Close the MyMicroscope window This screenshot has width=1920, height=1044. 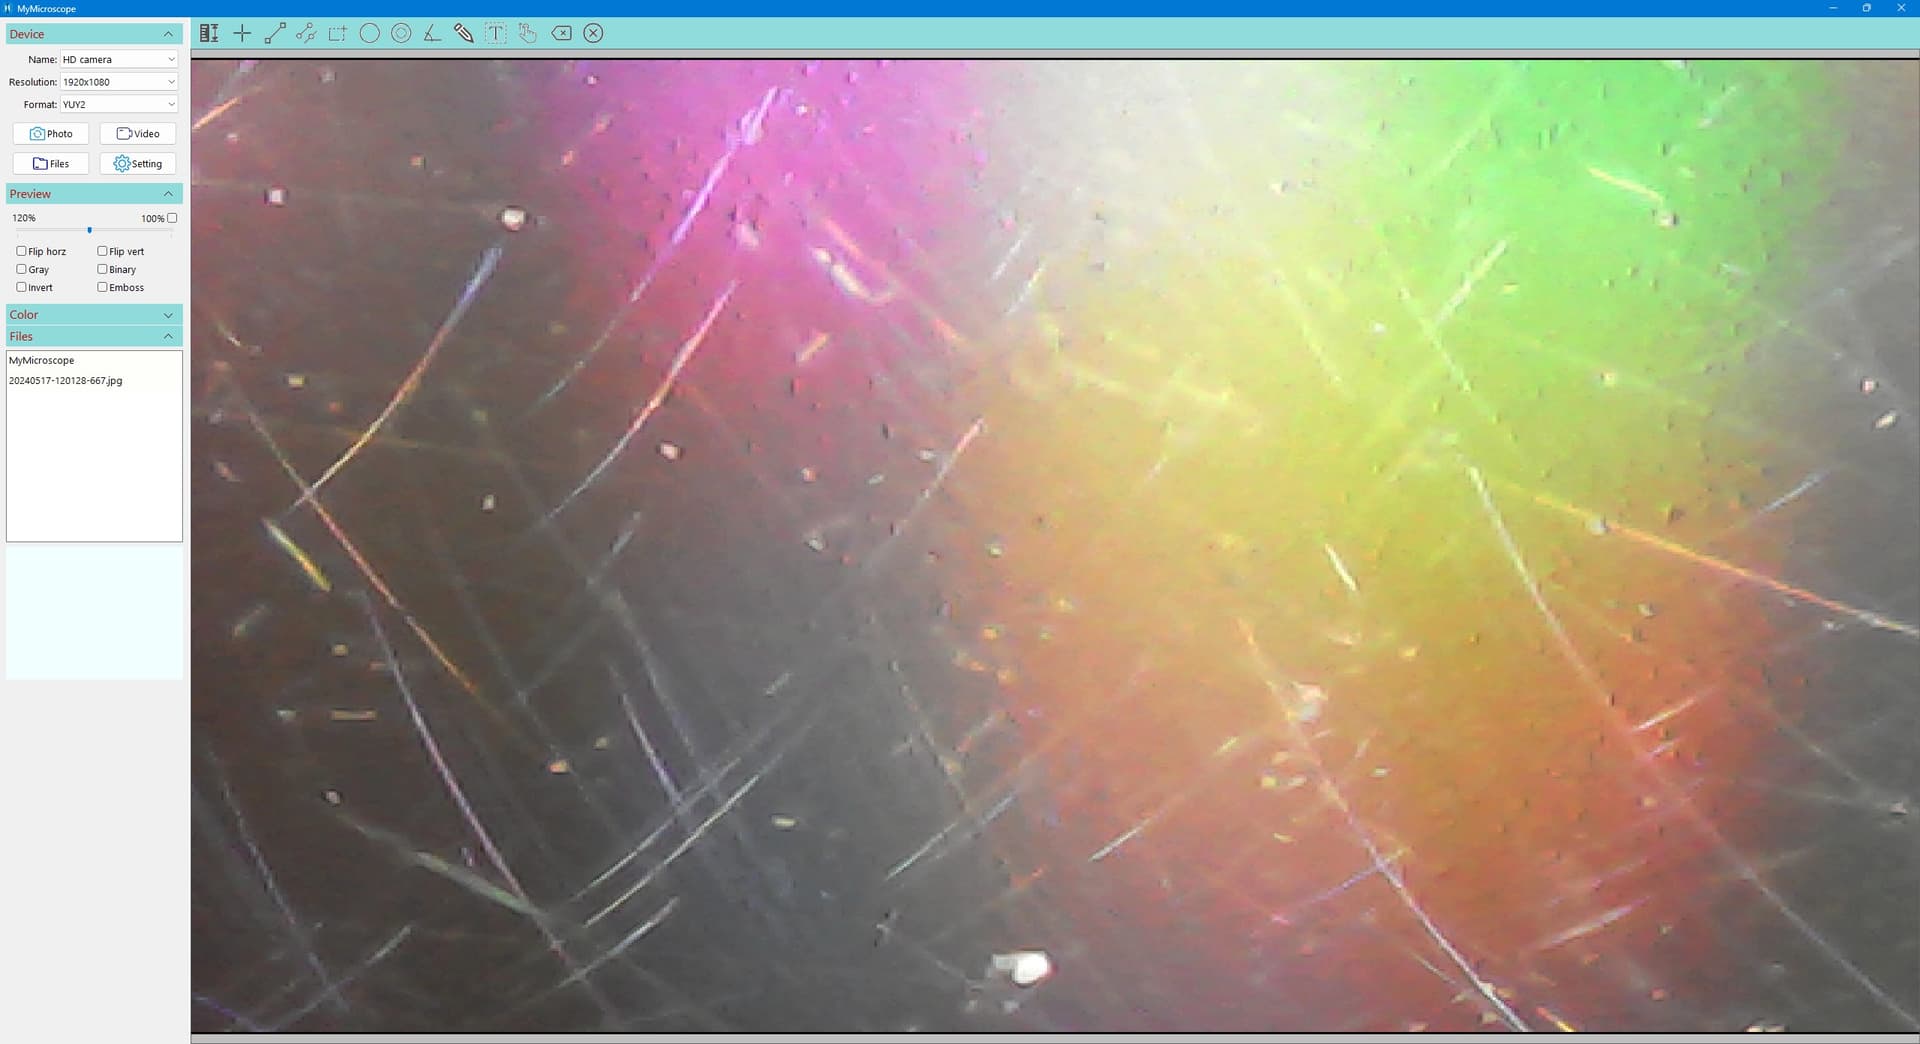pos(1901,8)
